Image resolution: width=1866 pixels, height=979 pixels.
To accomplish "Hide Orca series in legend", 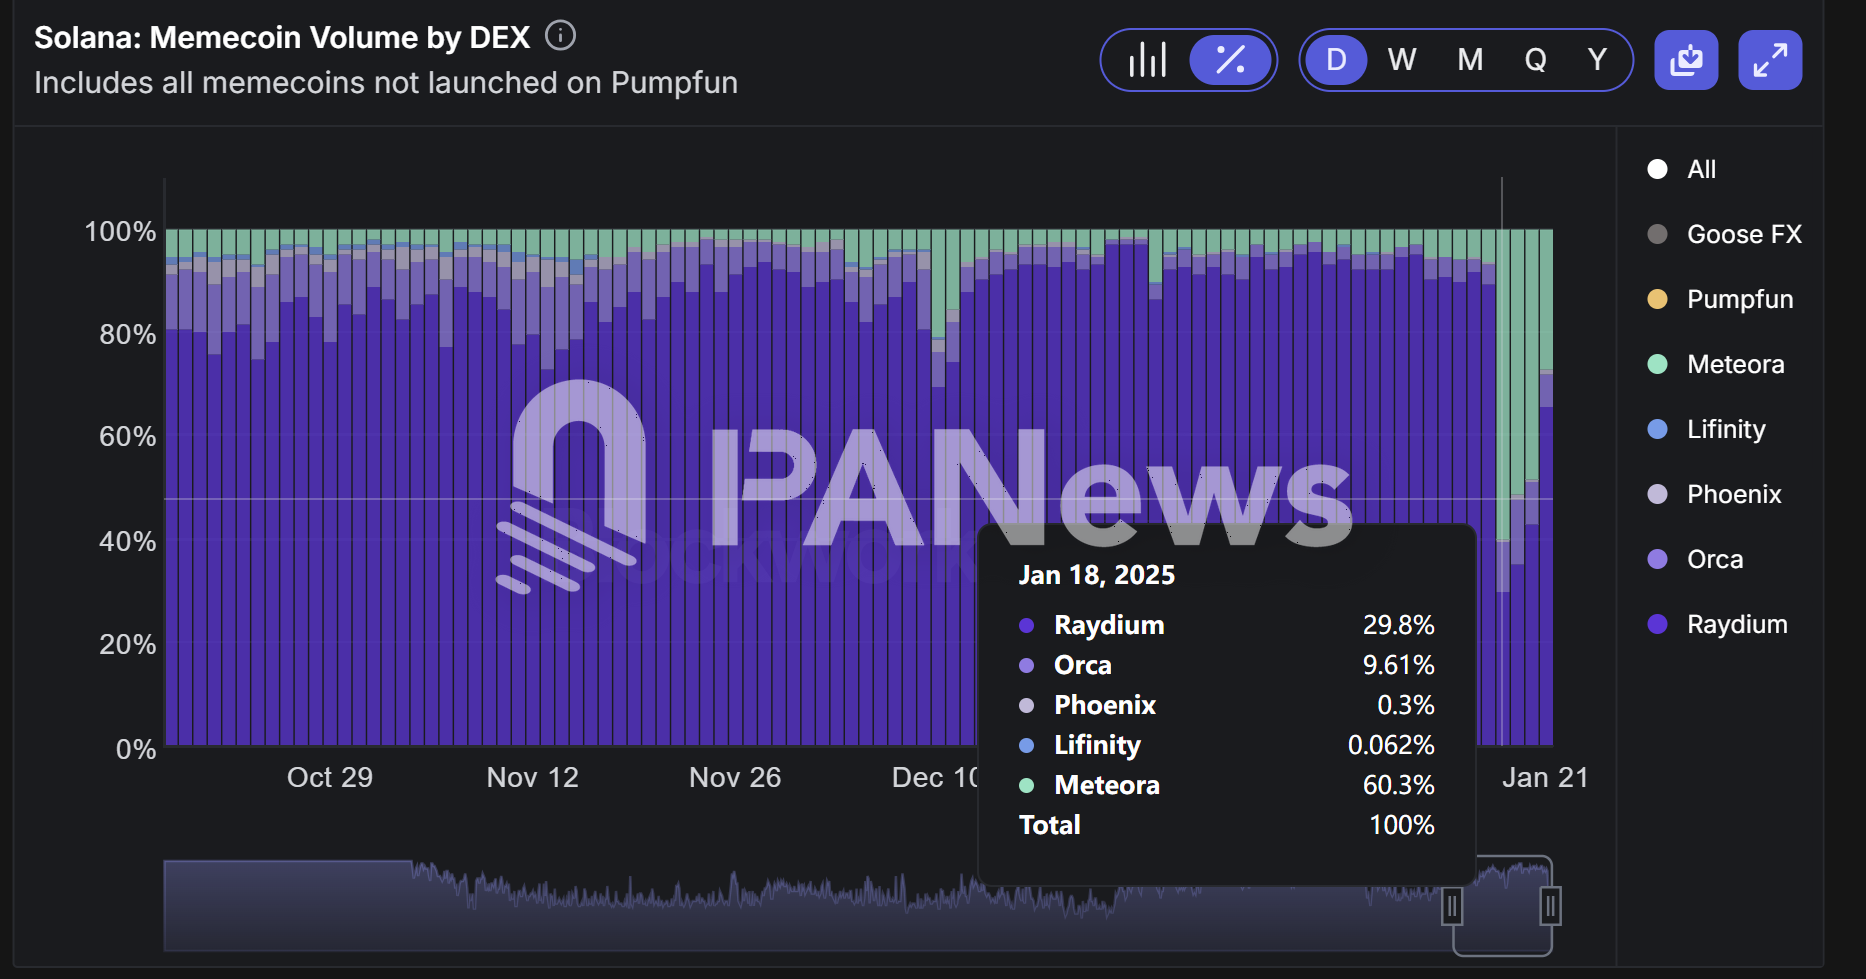I will 1714,559.
